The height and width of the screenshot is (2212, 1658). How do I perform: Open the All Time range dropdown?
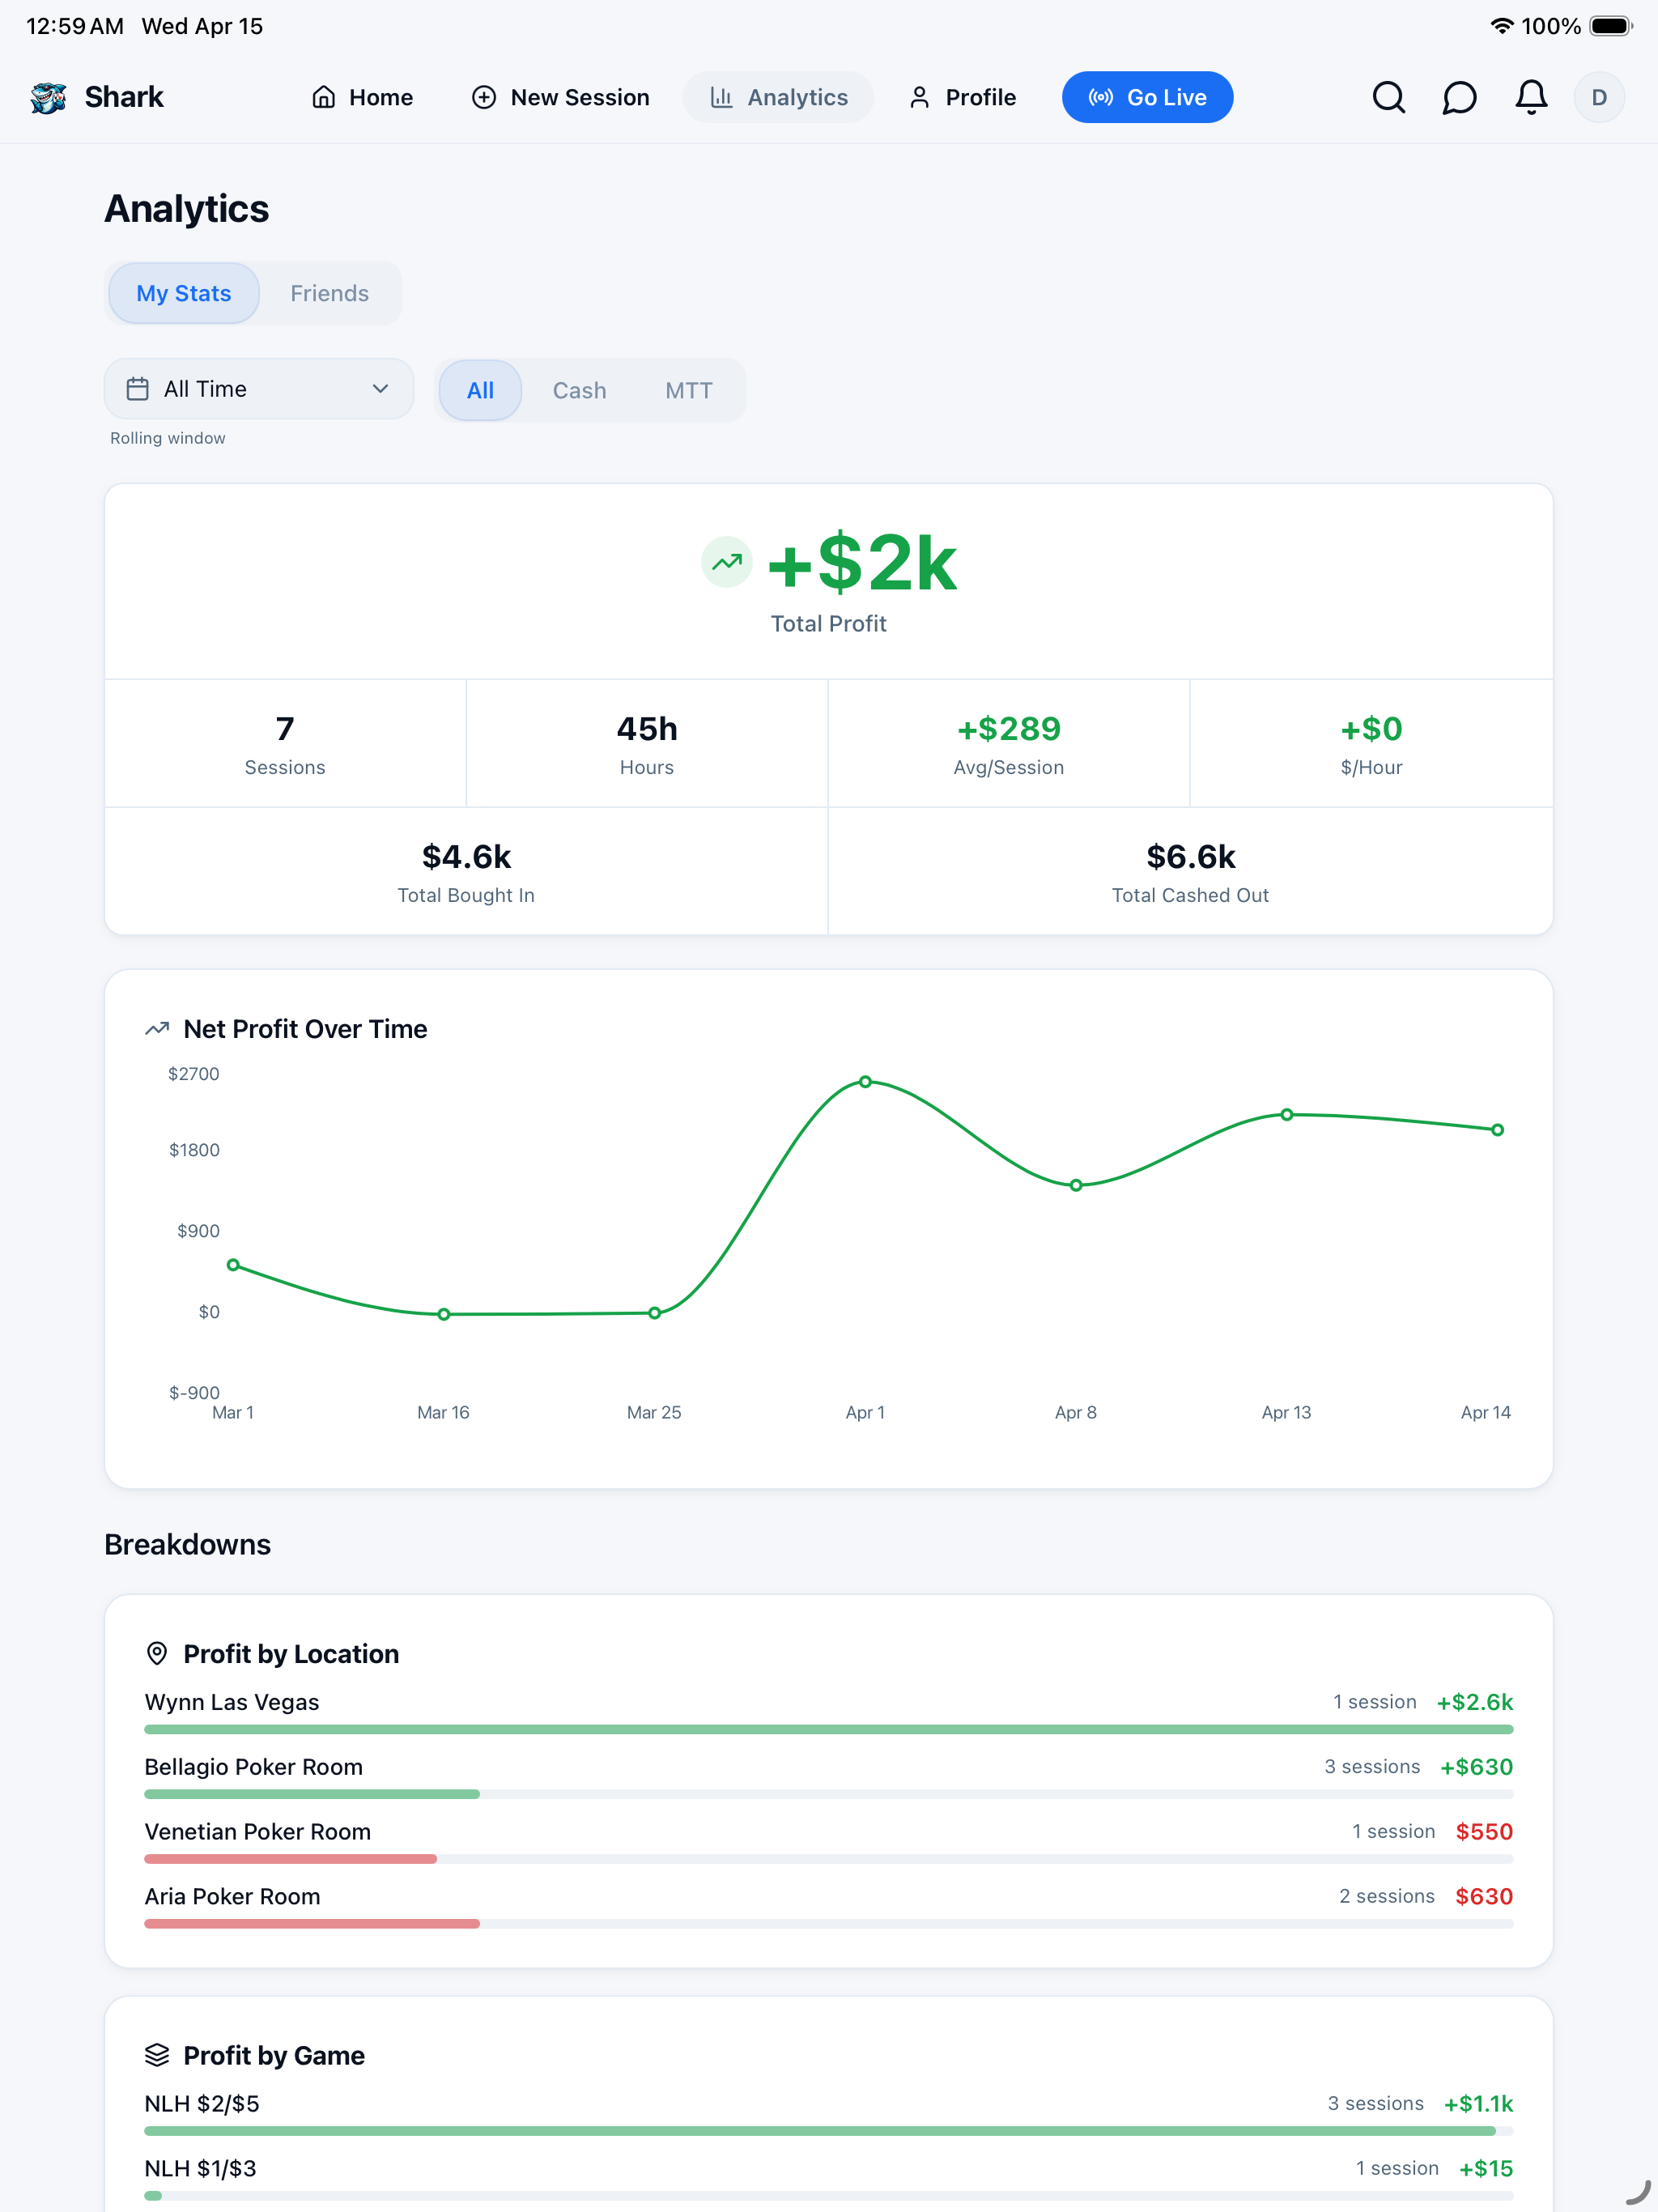[x=259, y=389]
